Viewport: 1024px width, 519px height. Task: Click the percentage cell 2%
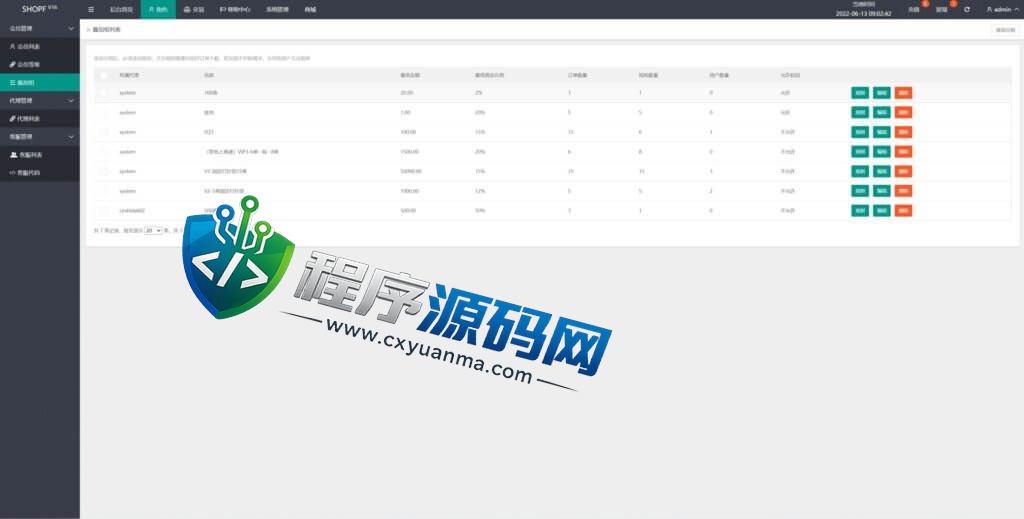click(x=478, y=93)
